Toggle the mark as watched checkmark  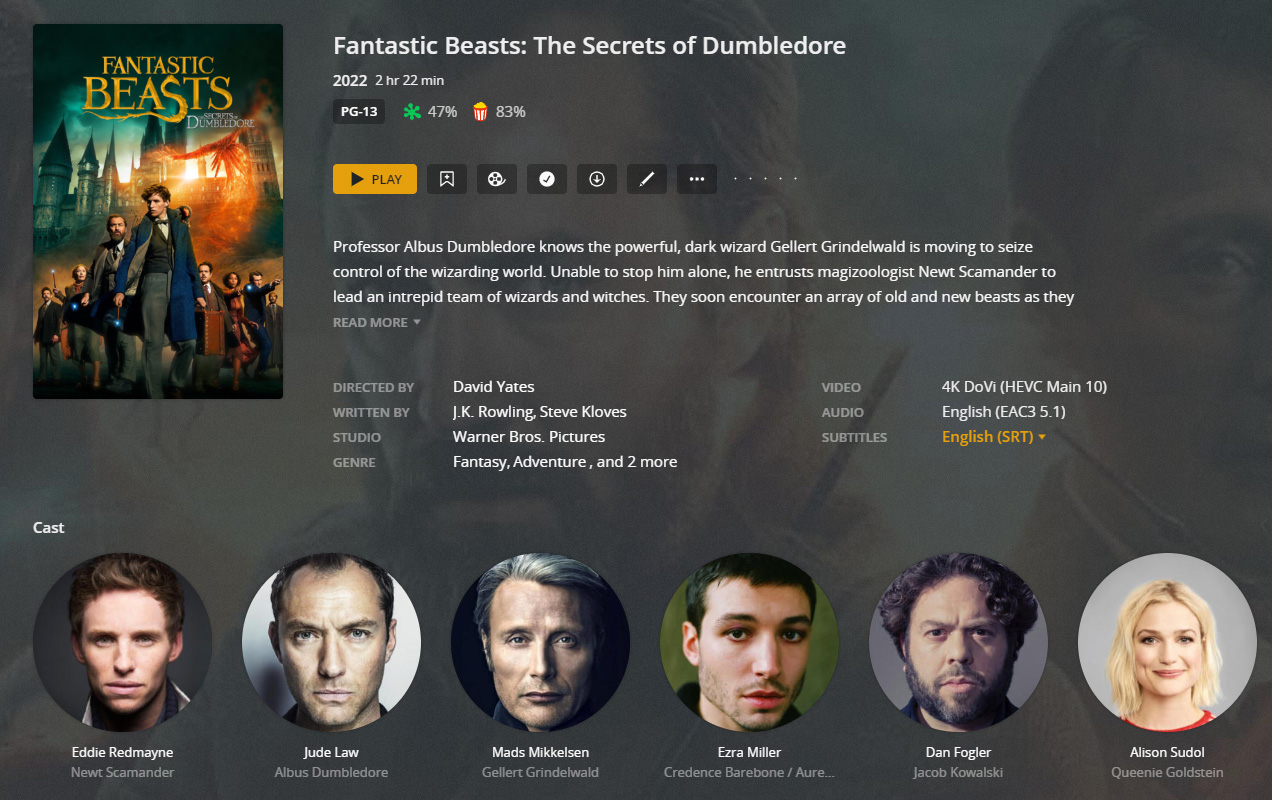547,179
